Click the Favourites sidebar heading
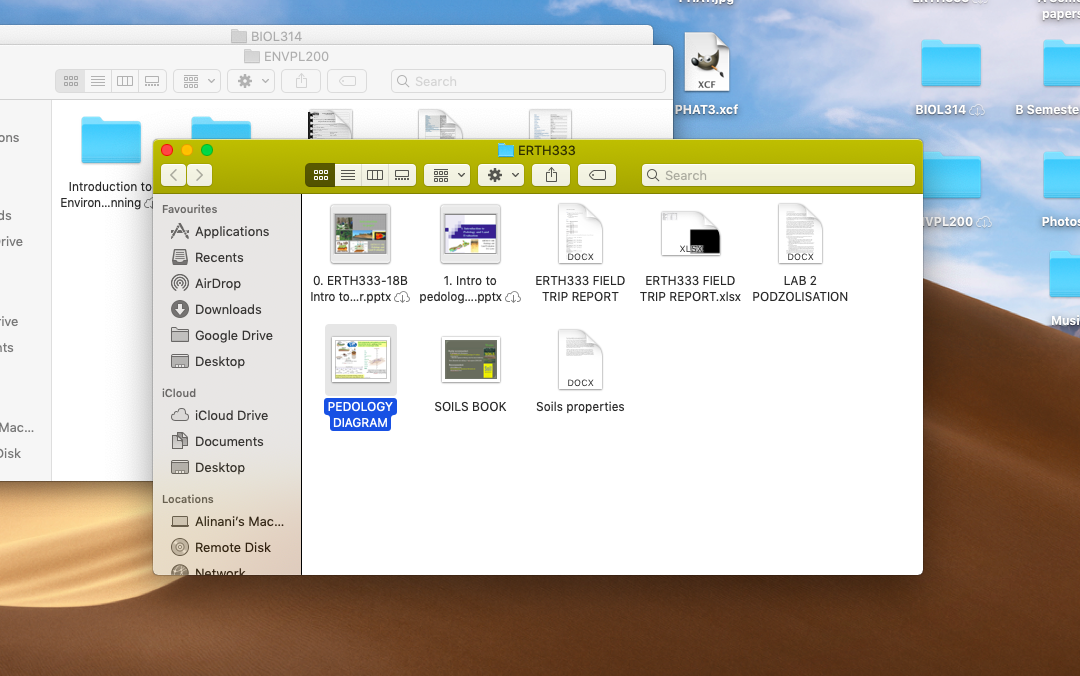The width and height of the screenshot is (1080, 676). click(189, 209)
